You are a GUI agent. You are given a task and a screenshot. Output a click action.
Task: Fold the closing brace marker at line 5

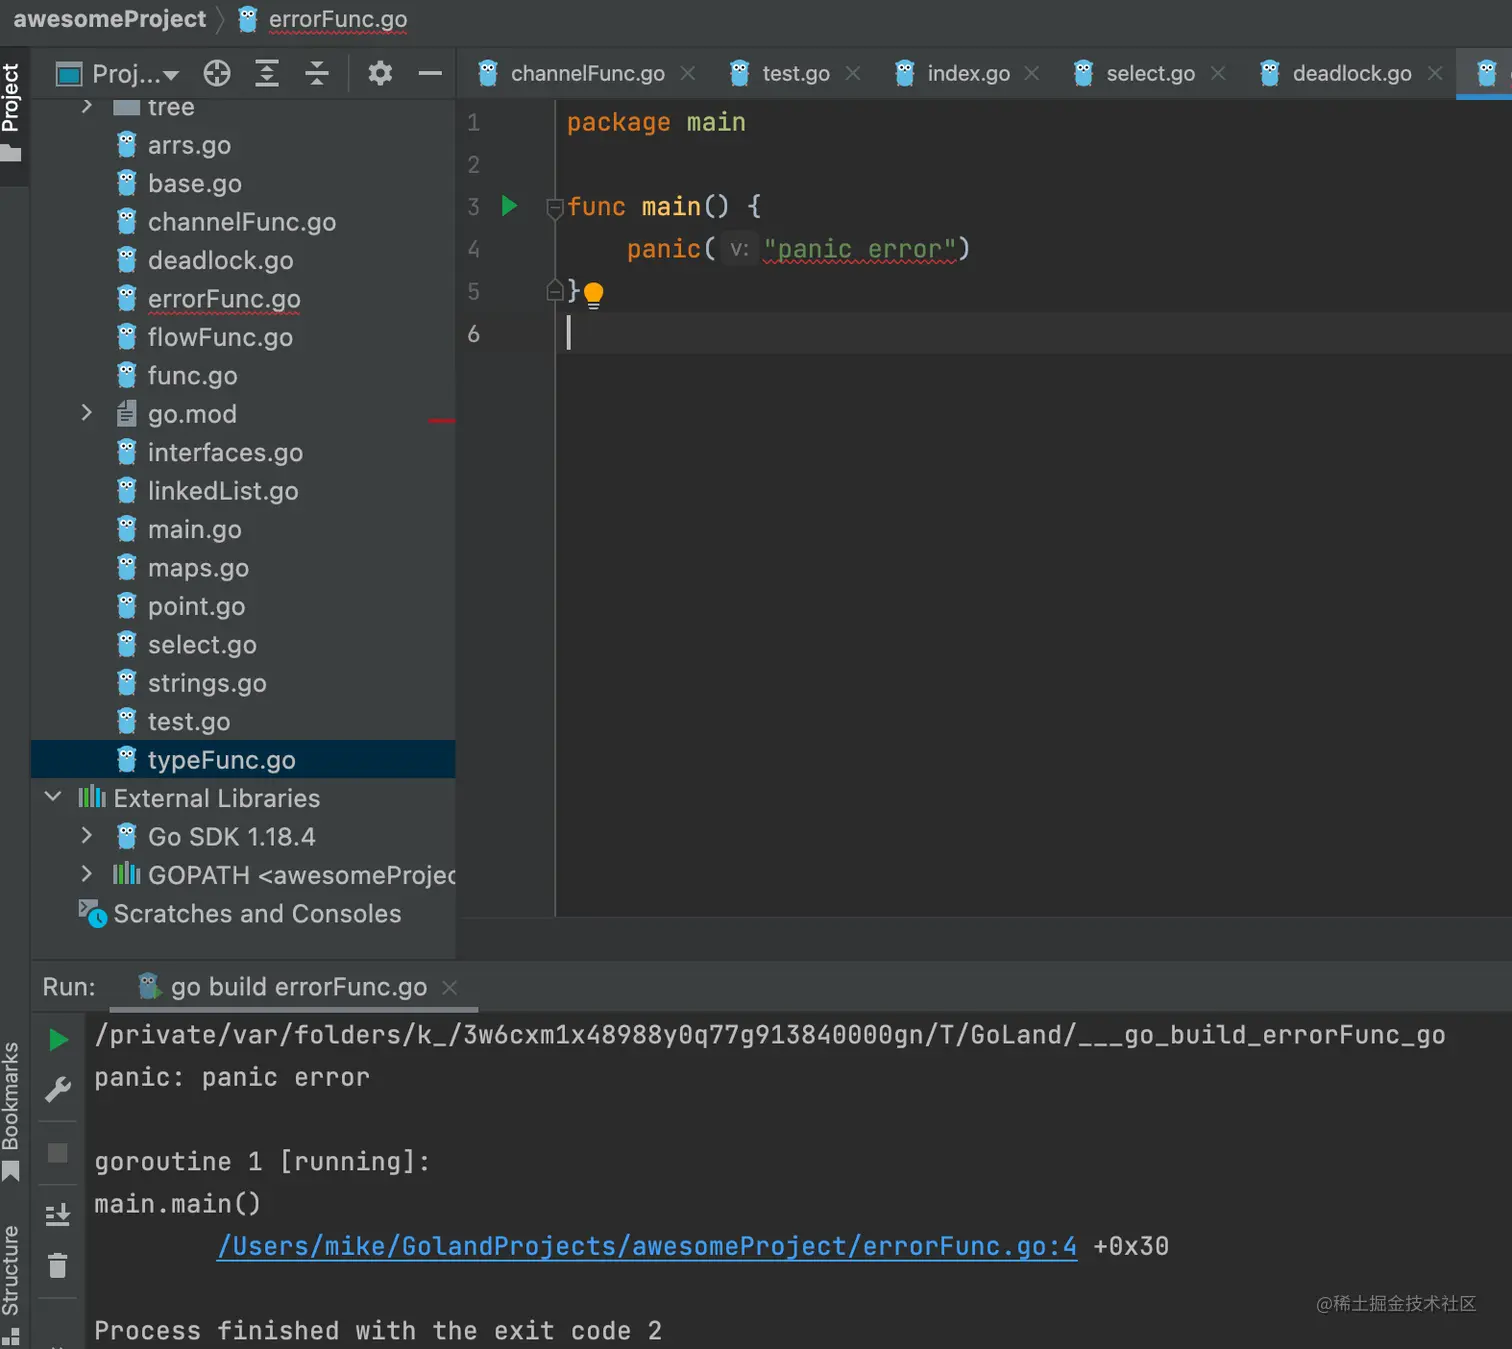coord(555,291)
